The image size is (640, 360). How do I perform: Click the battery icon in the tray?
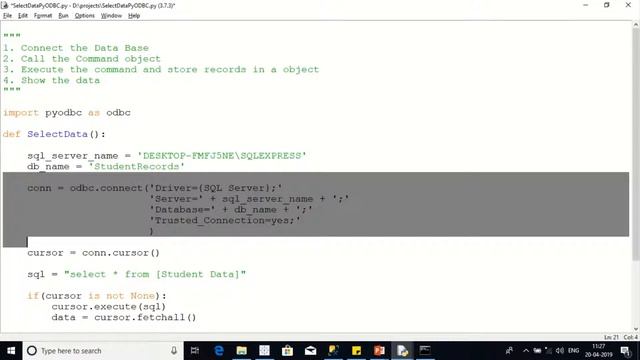click(x=537, y=351)
